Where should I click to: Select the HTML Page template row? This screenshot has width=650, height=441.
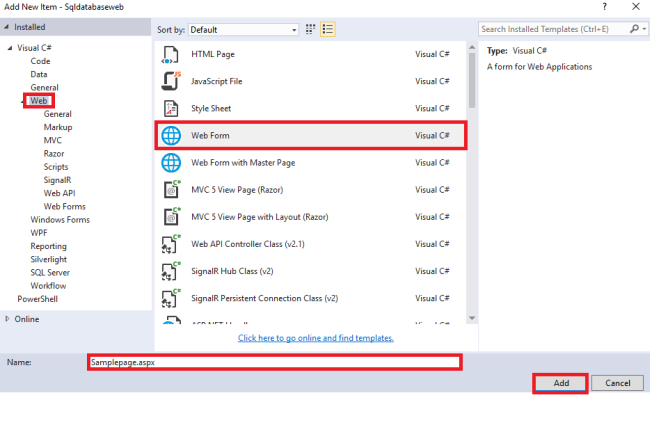tap(311, 54)
